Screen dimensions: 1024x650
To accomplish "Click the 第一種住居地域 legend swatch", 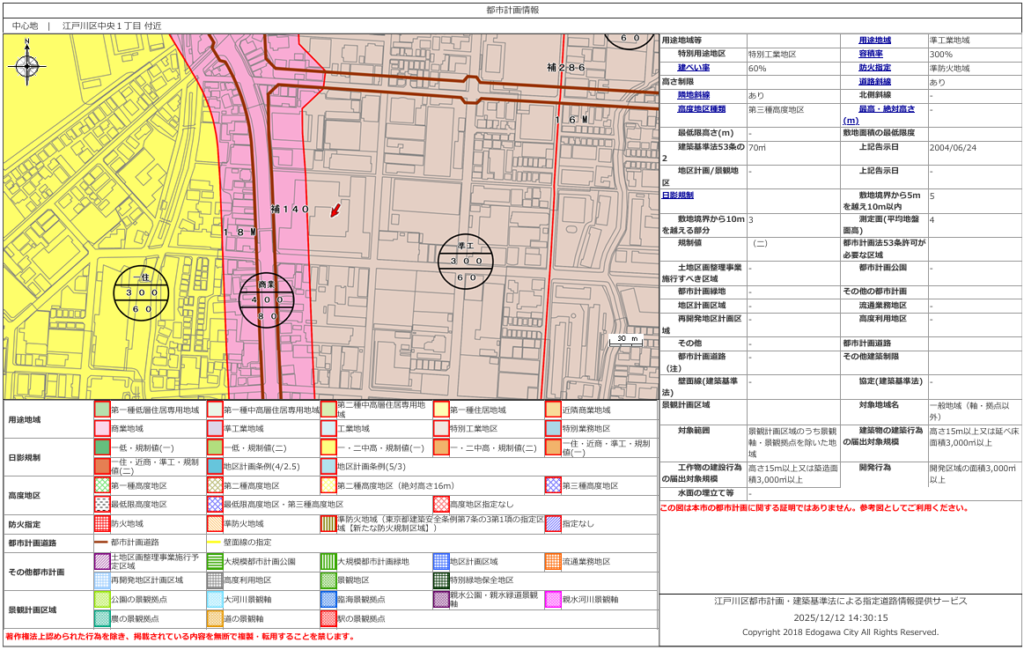I will pos(438,410).
